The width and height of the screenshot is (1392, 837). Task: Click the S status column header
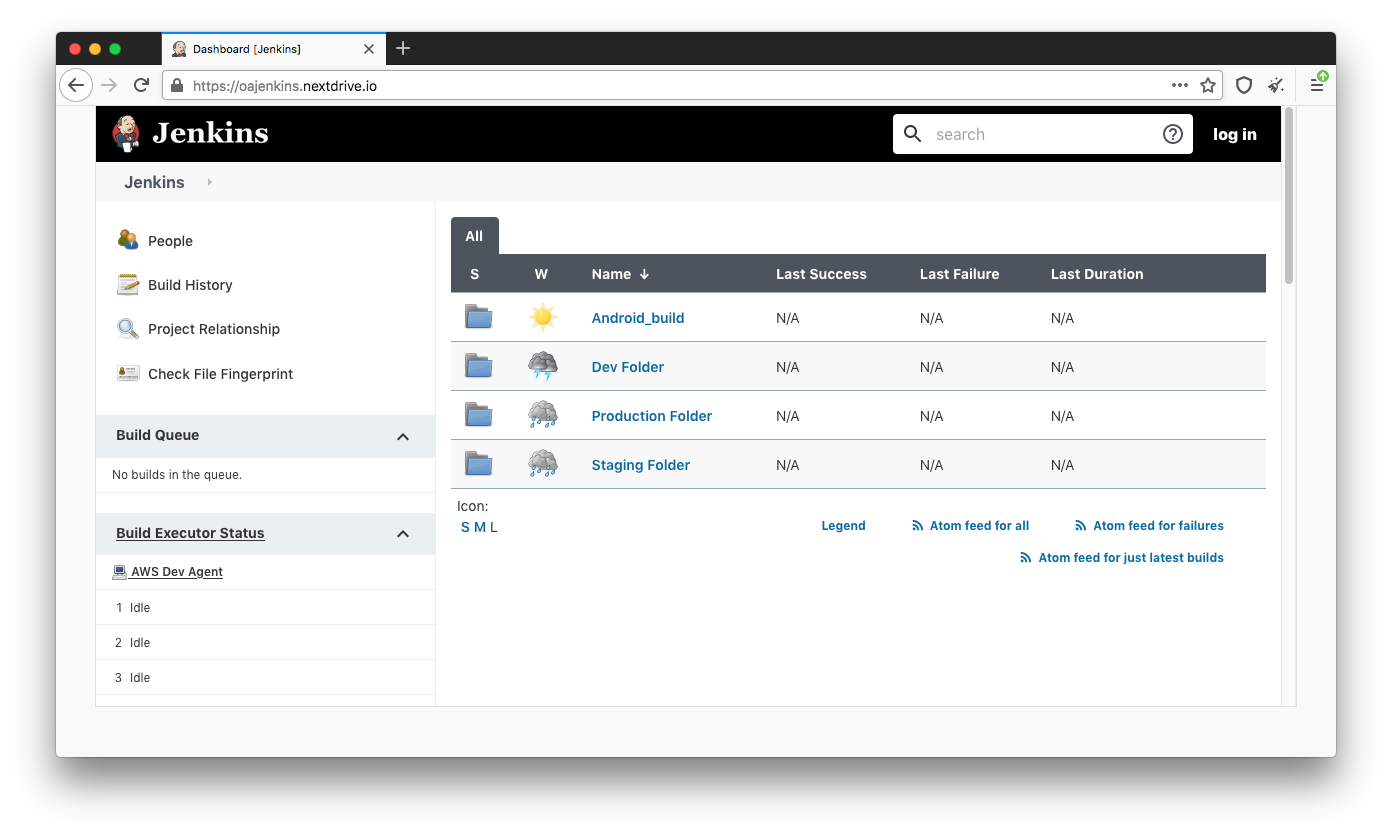[475, 274]
